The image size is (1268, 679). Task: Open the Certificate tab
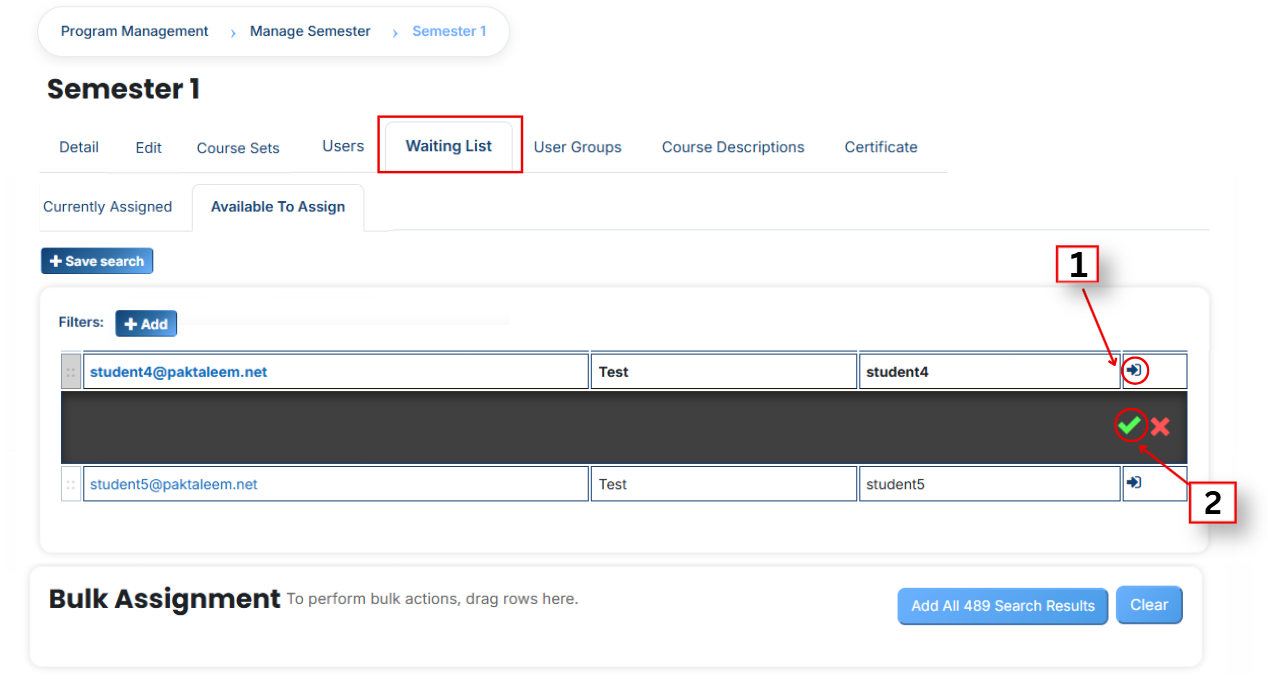click(x=881, y=147)
